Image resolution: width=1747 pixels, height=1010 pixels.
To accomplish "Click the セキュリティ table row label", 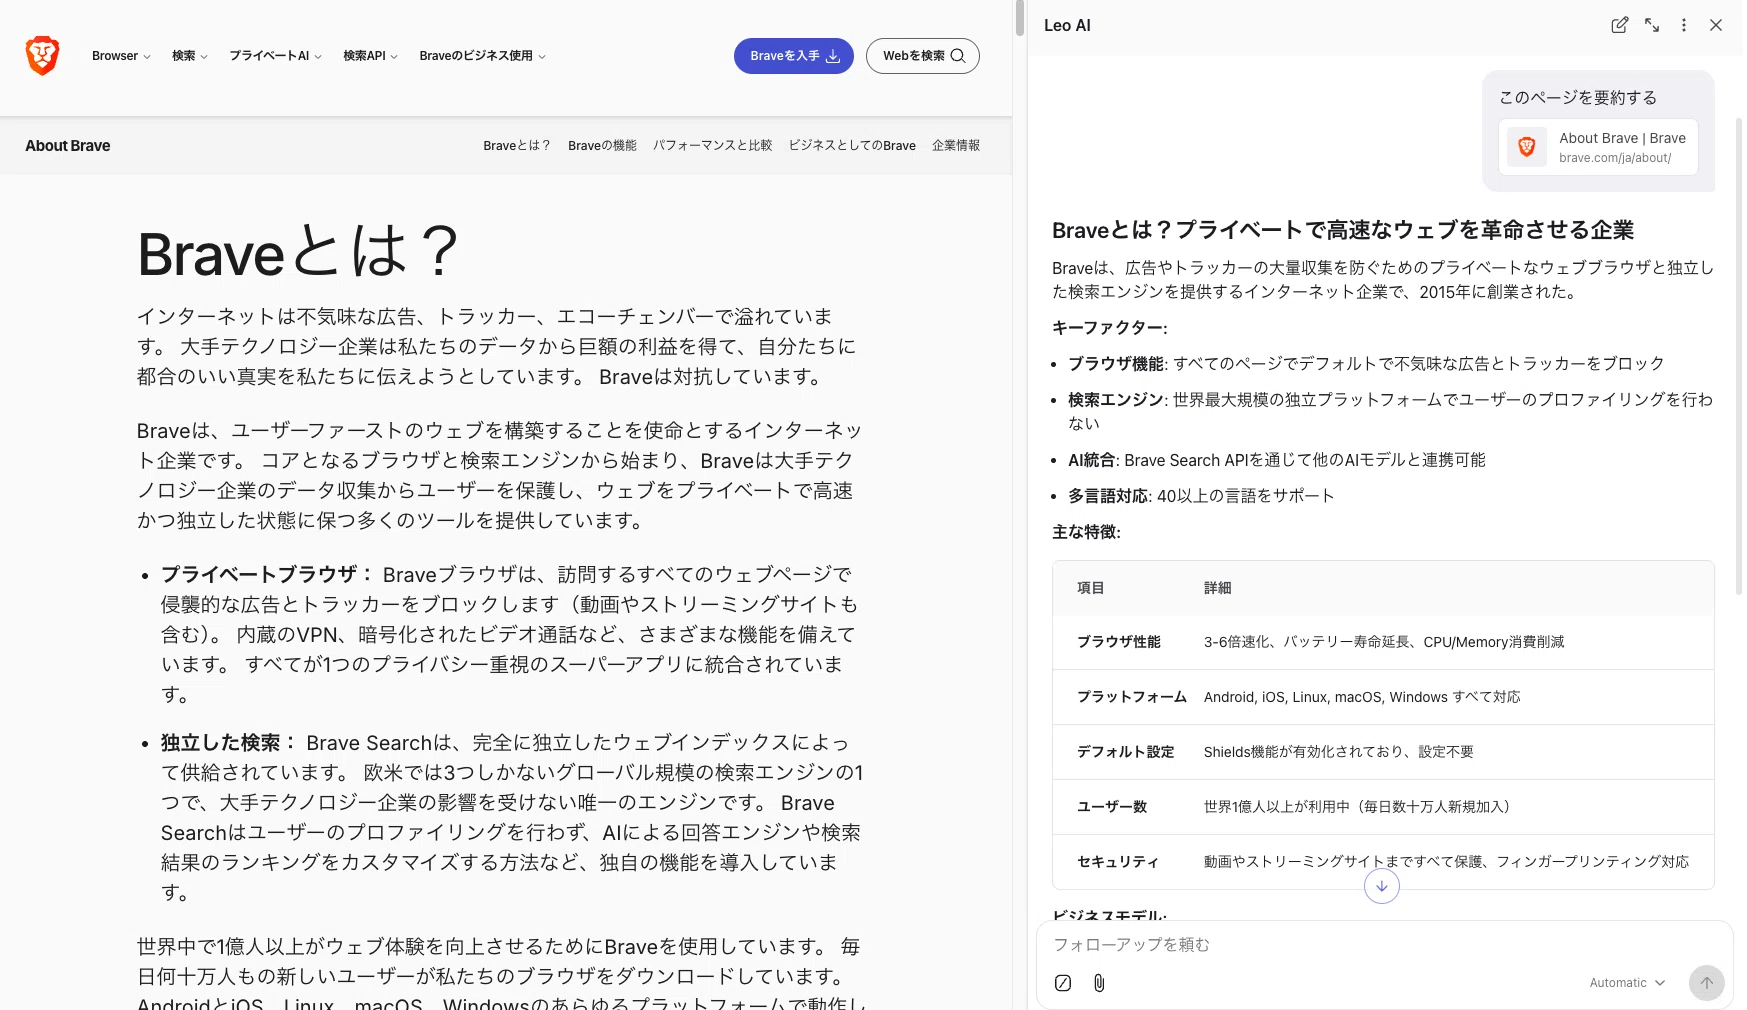I will click(x=1118, y=862).
